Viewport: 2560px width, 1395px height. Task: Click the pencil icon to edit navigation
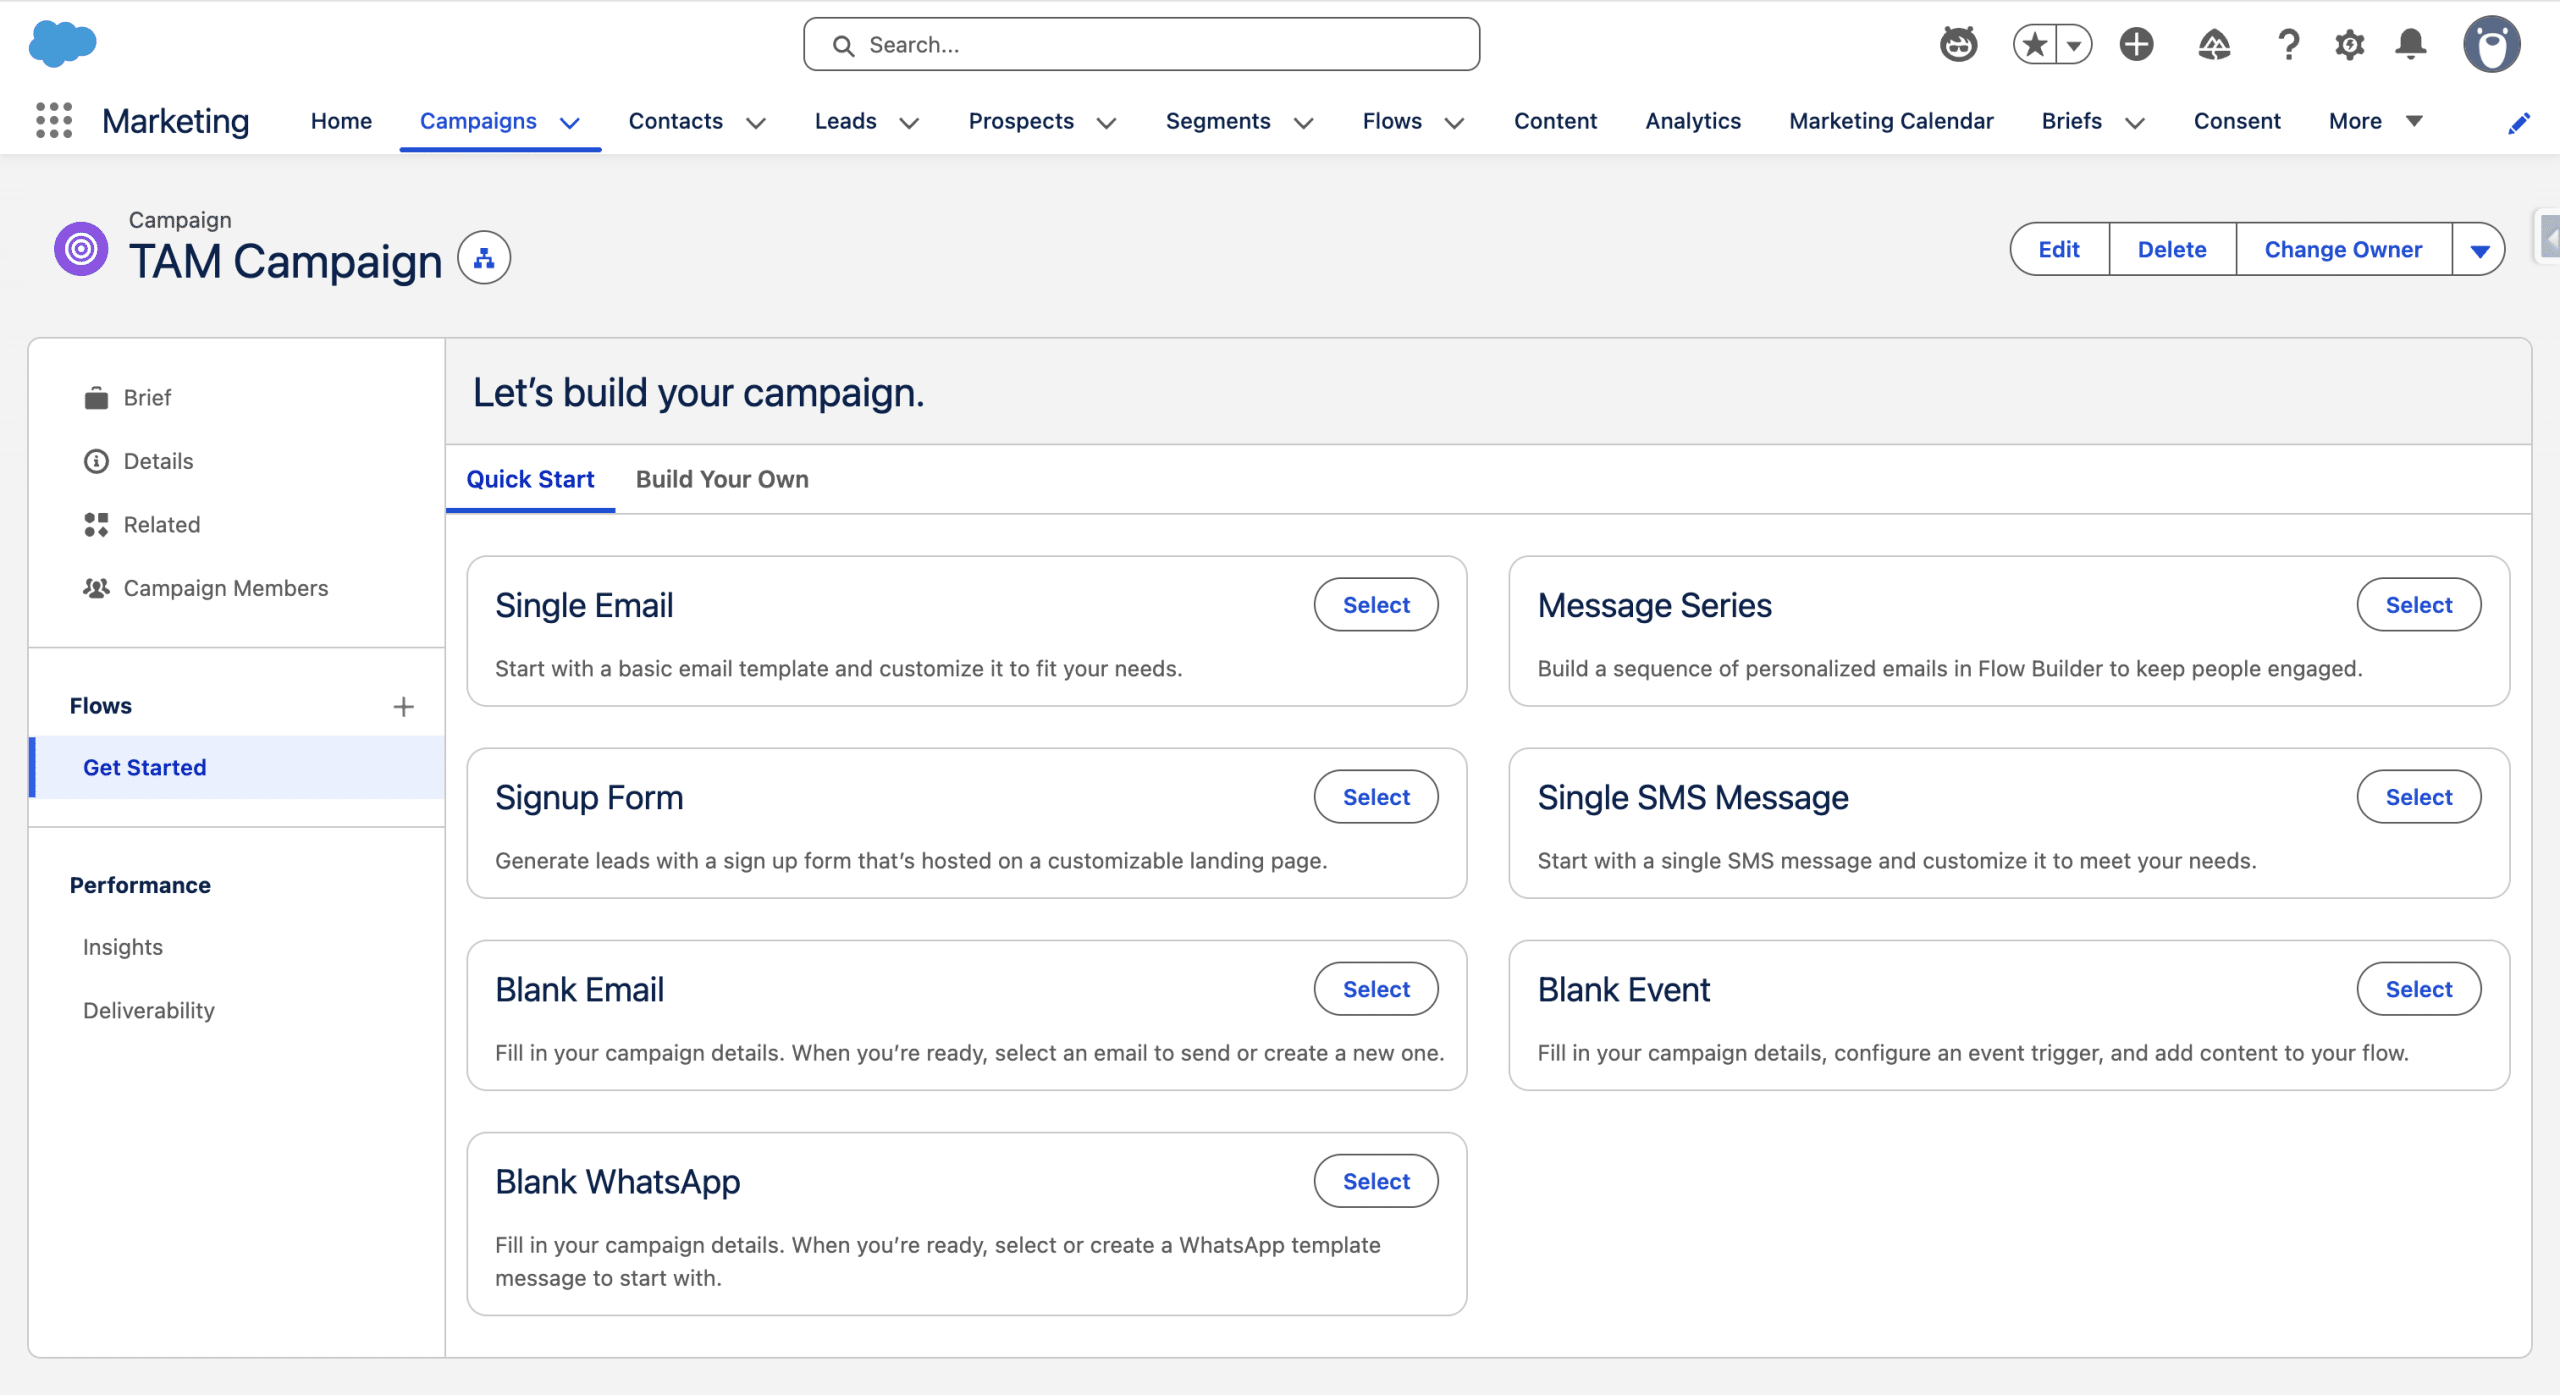tap(2519, 122)
